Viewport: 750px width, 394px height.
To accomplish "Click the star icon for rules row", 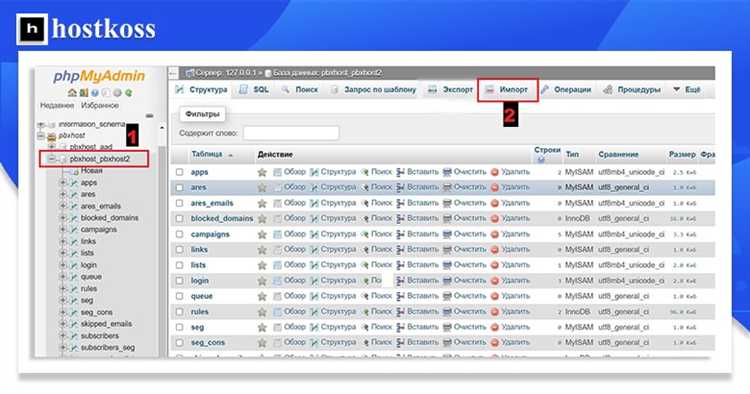I will [x=262, y=312].
